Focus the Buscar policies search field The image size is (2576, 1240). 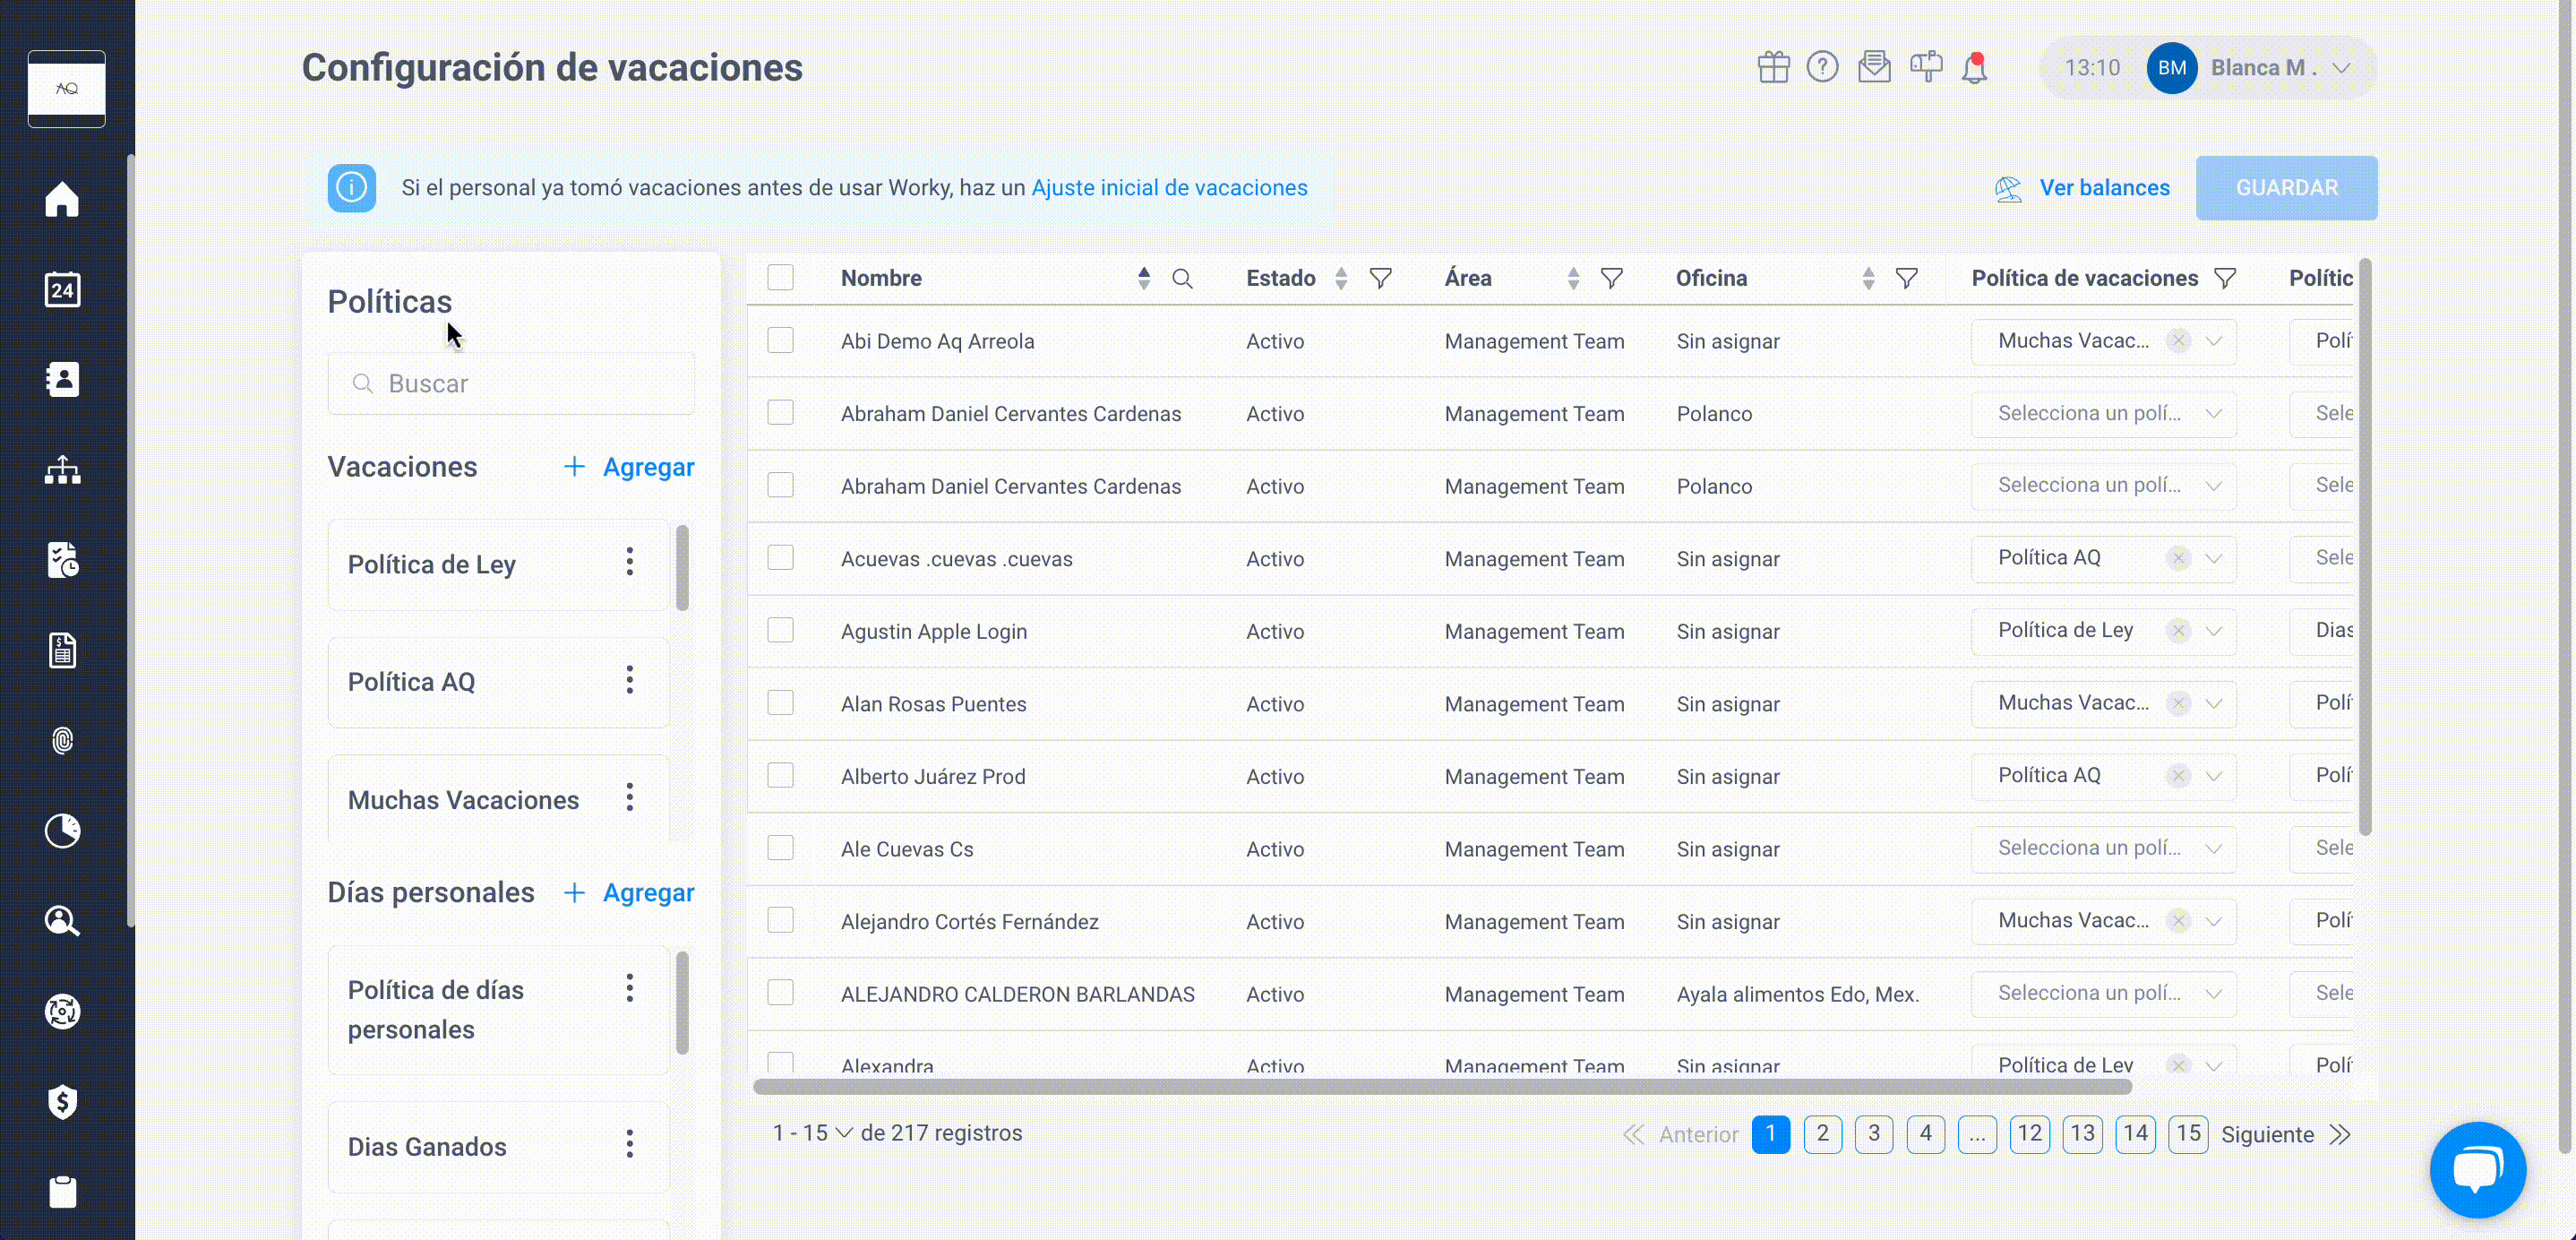coord(511,383)
